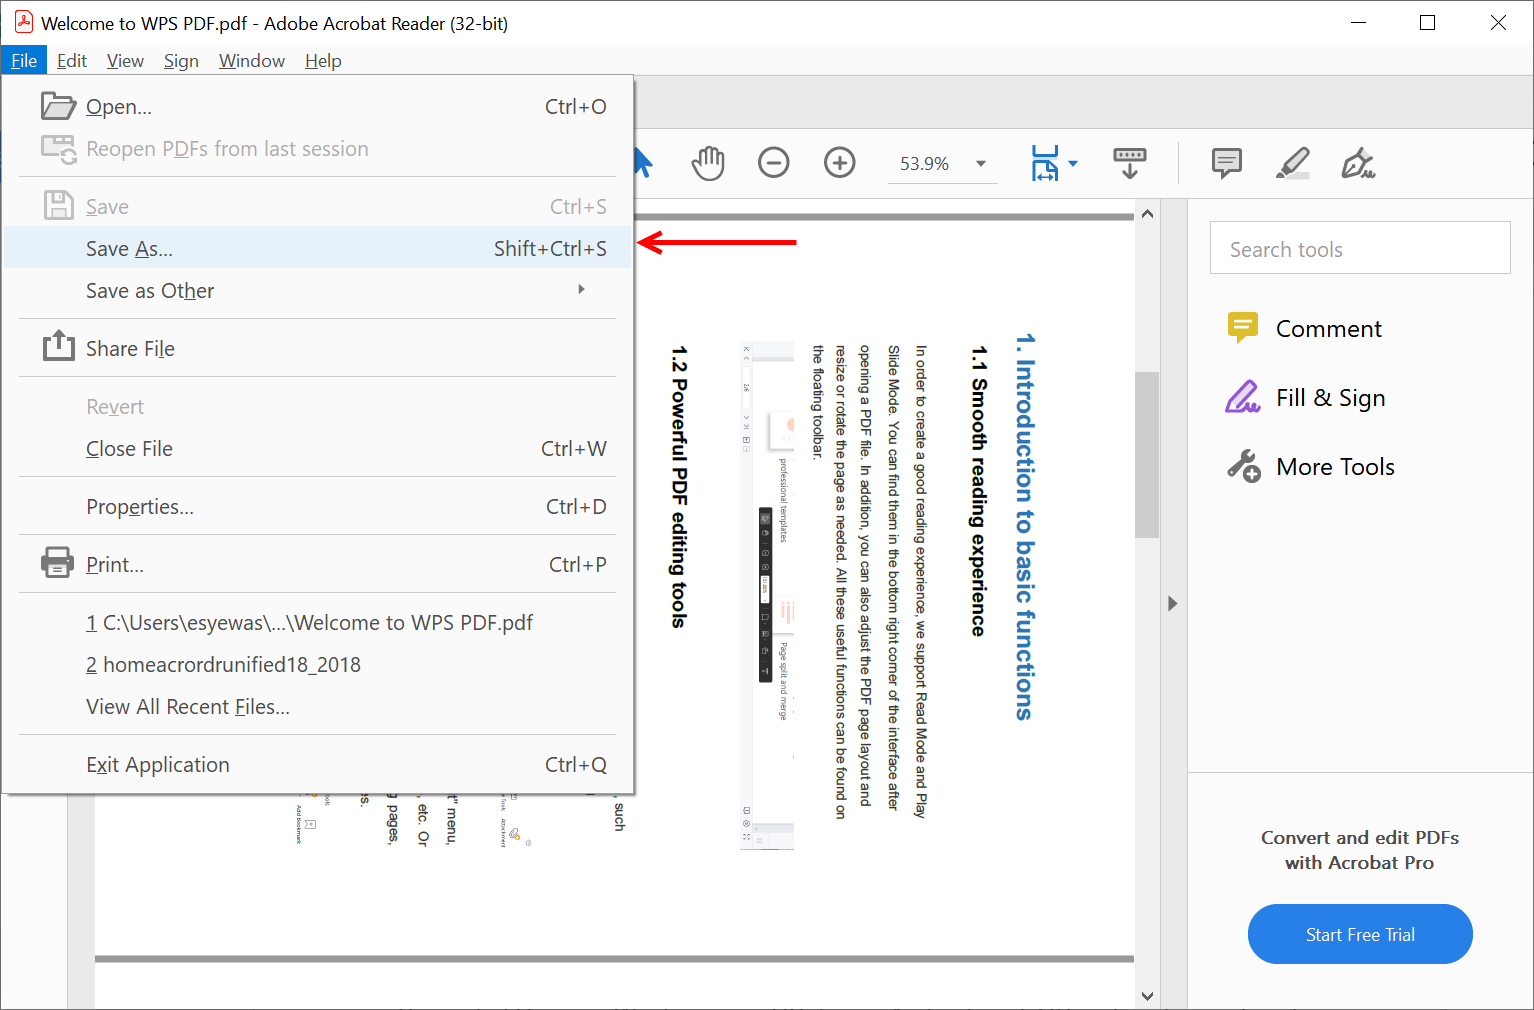Viewport: 1534px width, 1010px height.
Task: Zoom in using the plus icon
Action: tap(840, 163)
